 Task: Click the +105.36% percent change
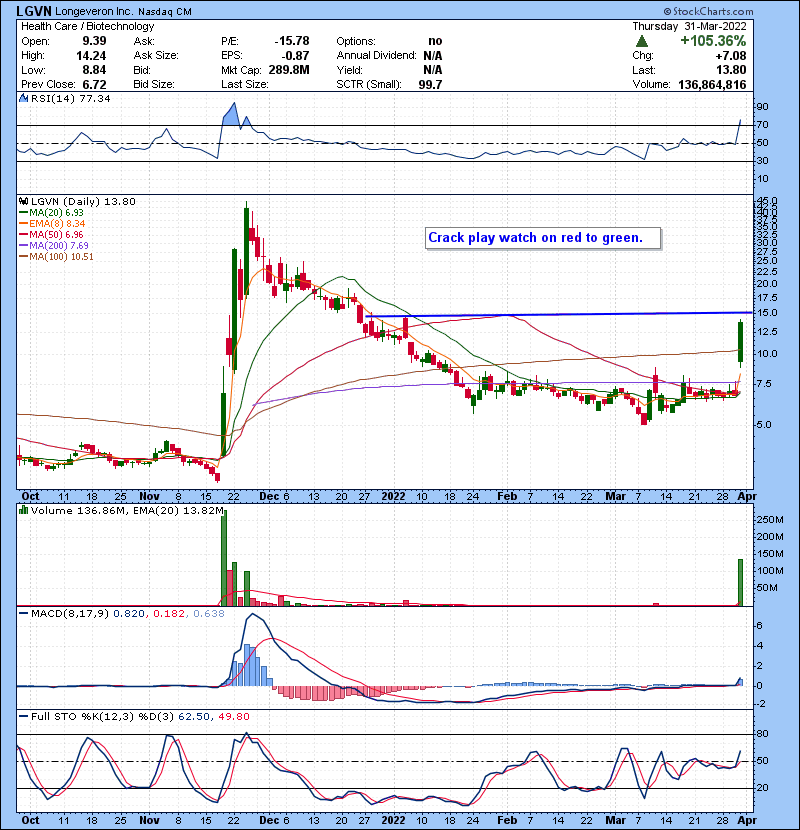713,41
